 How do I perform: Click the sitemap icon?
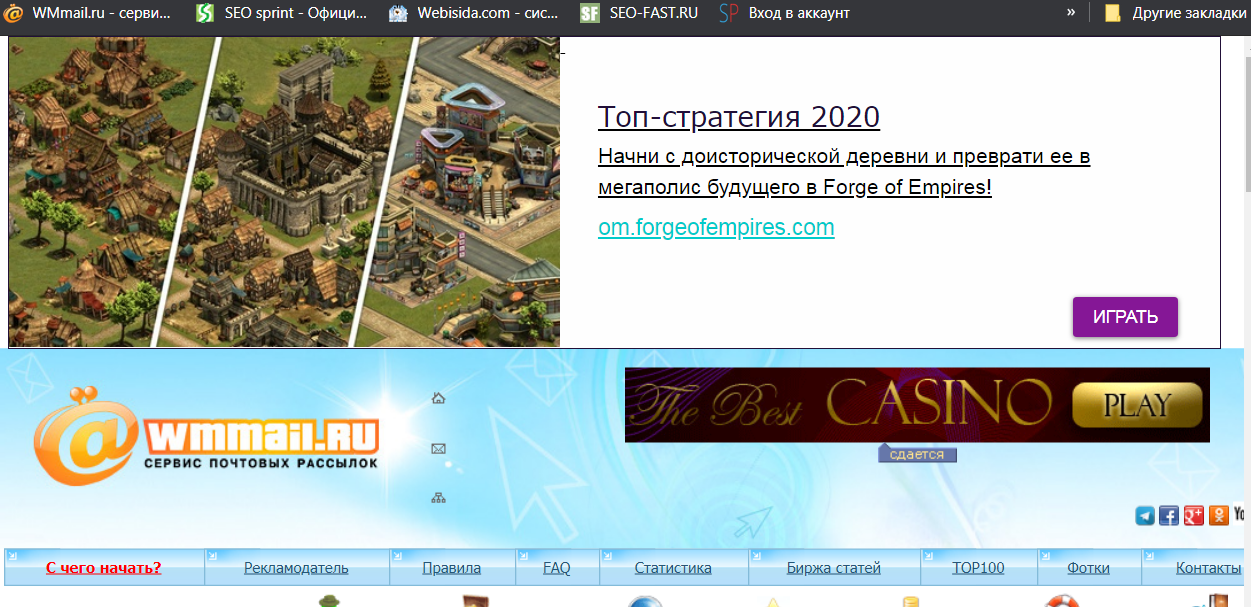pyautogui.click(x=438, y=498)
